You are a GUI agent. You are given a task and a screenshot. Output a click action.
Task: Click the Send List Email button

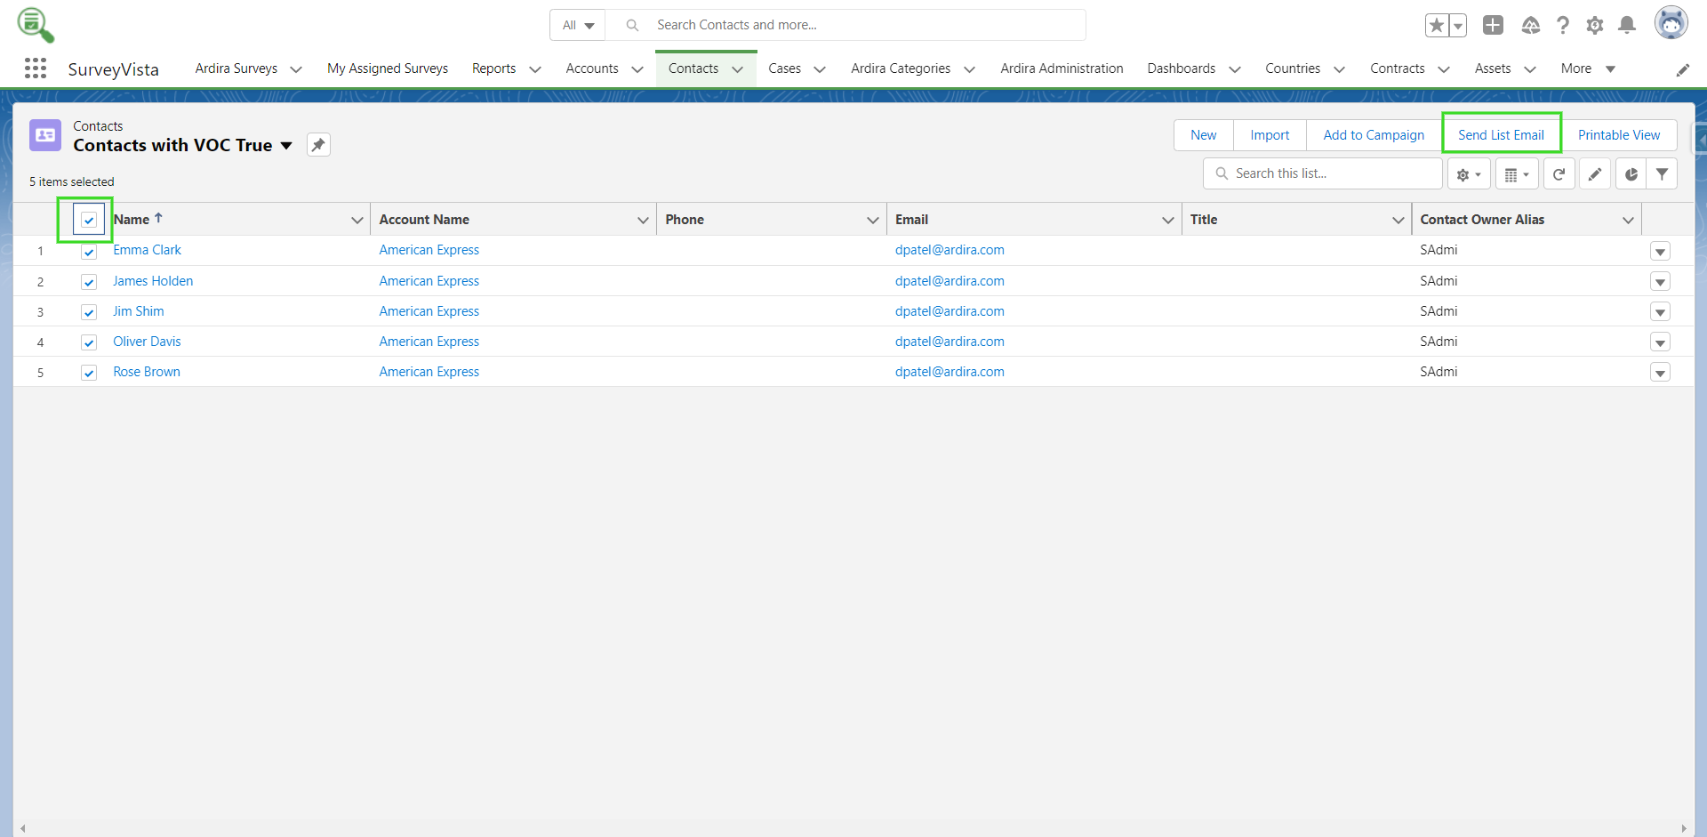[1500, 135]
